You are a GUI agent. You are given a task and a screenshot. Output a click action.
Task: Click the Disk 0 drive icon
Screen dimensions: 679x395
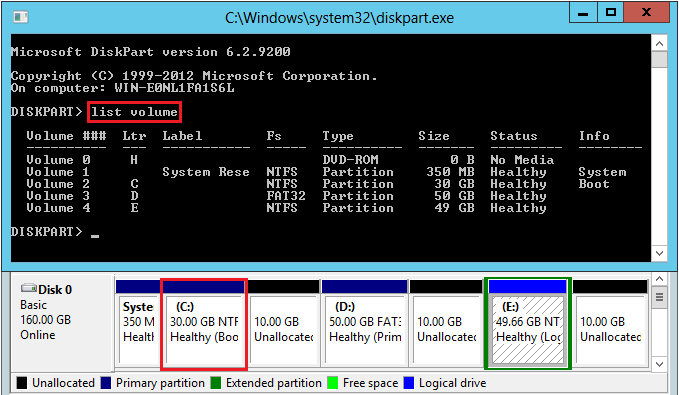29,288
